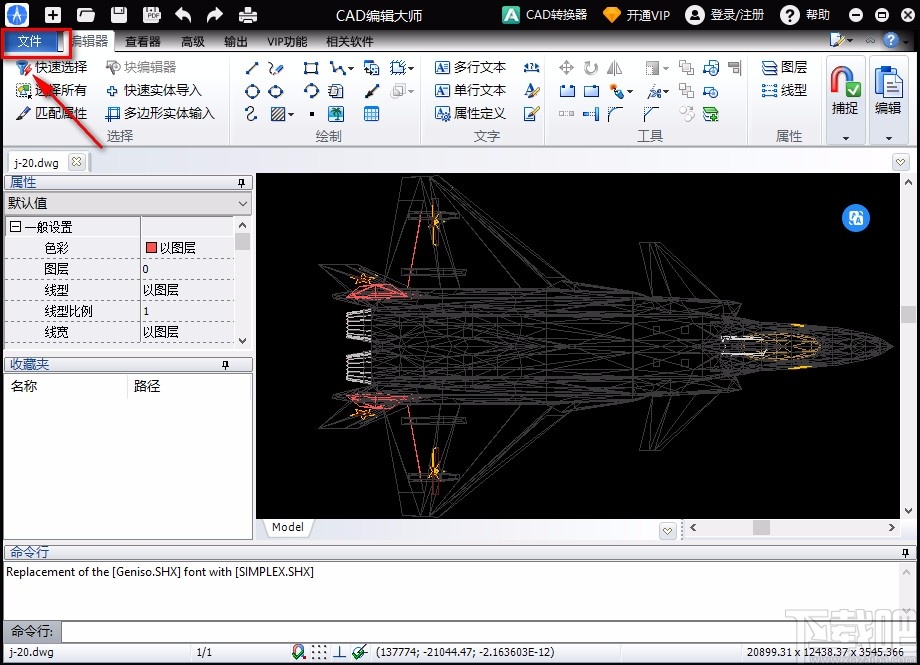Screen dimensions: 920x665
Task: Save as PDF icon in title bar
Action: 151,15
